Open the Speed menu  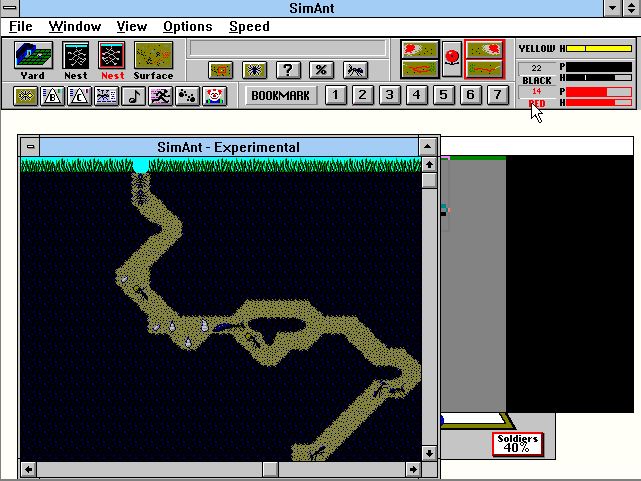249,27
